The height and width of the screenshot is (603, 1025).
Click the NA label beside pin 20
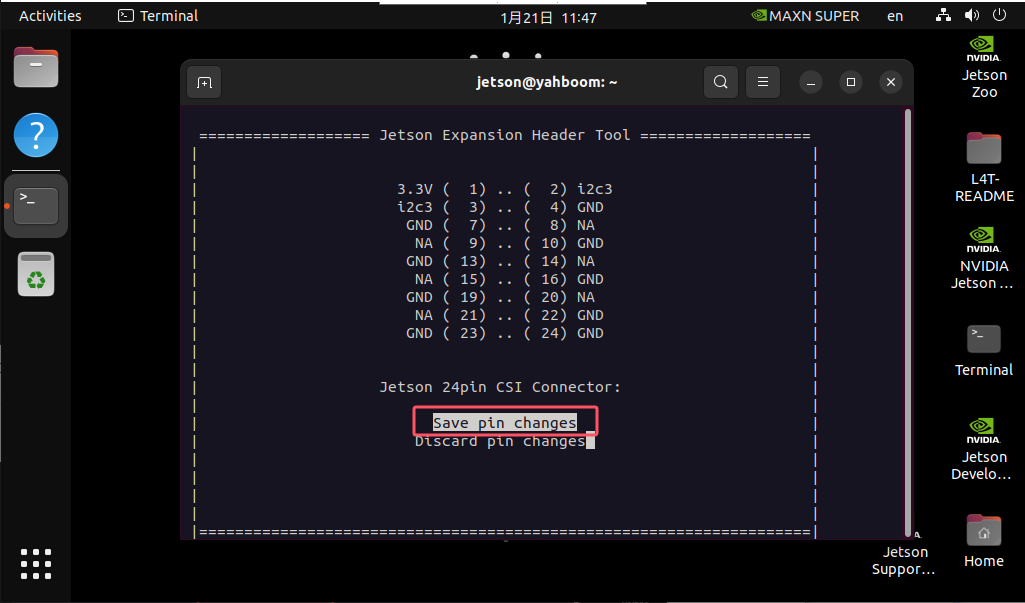coord(586,297)
